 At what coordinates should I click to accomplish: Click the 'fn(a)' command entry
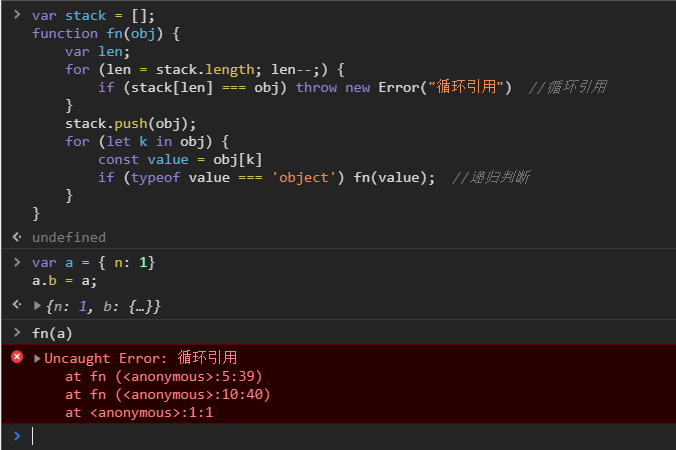tap(52, 332)
